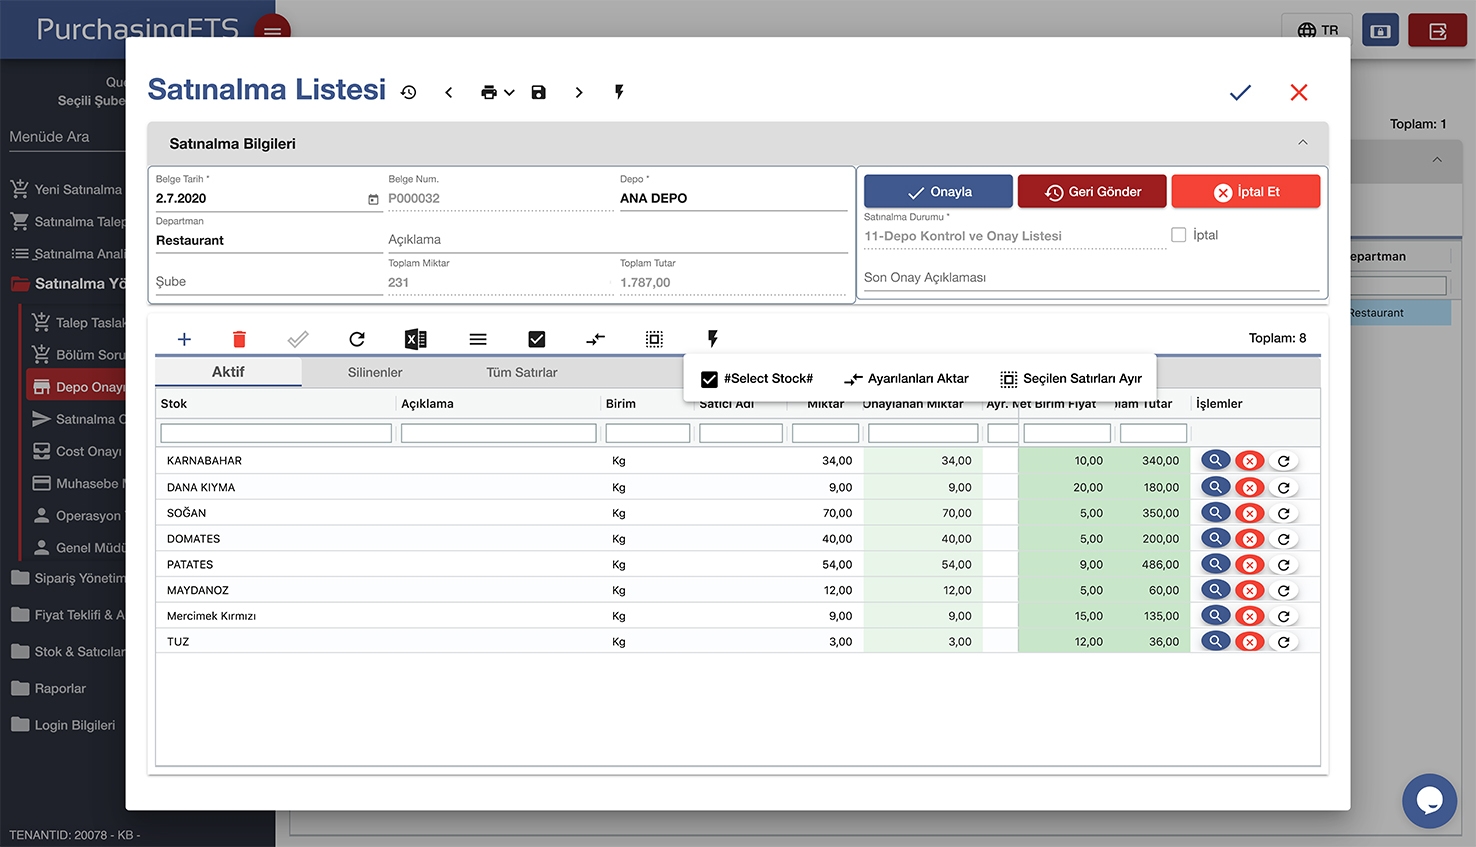
Task: Click the Son Onay Açıklaması field
Action: point(1092,277)
